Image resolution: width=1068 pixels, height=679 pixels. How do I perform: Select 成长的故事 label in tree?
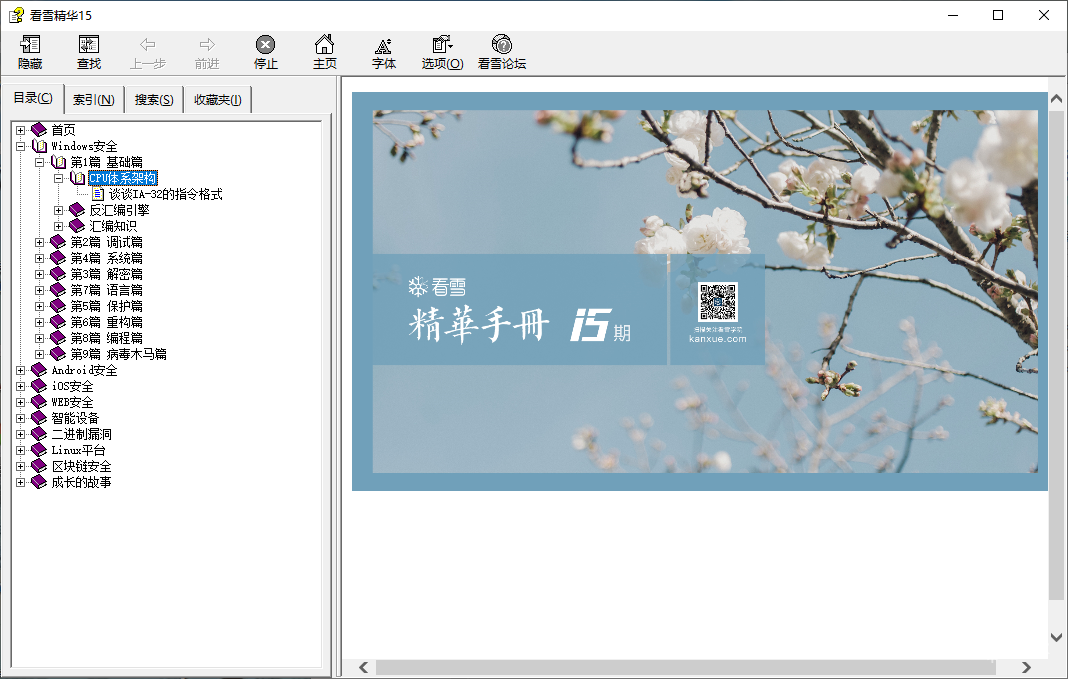pos(81,482)
